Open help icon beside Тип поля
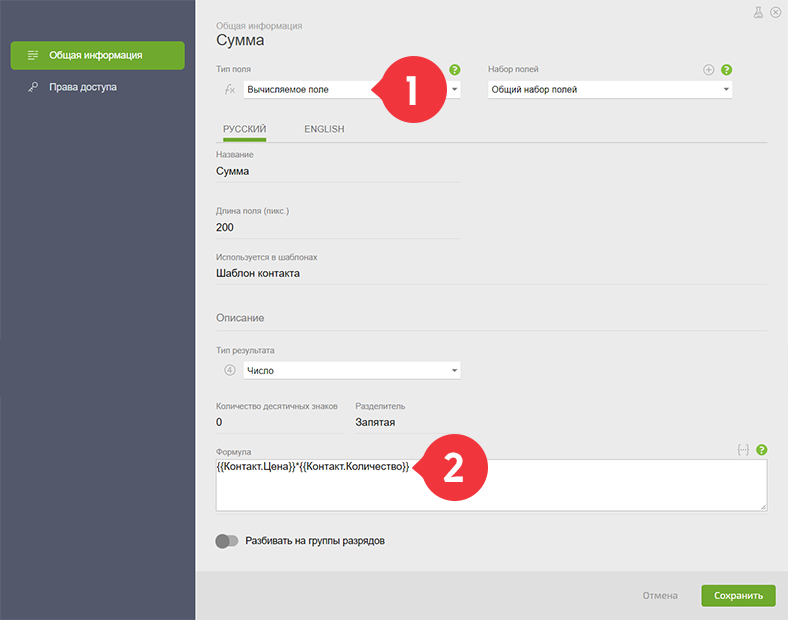This screenshot has height=620, width=788. pyautogui.click(x=454, y=70)
